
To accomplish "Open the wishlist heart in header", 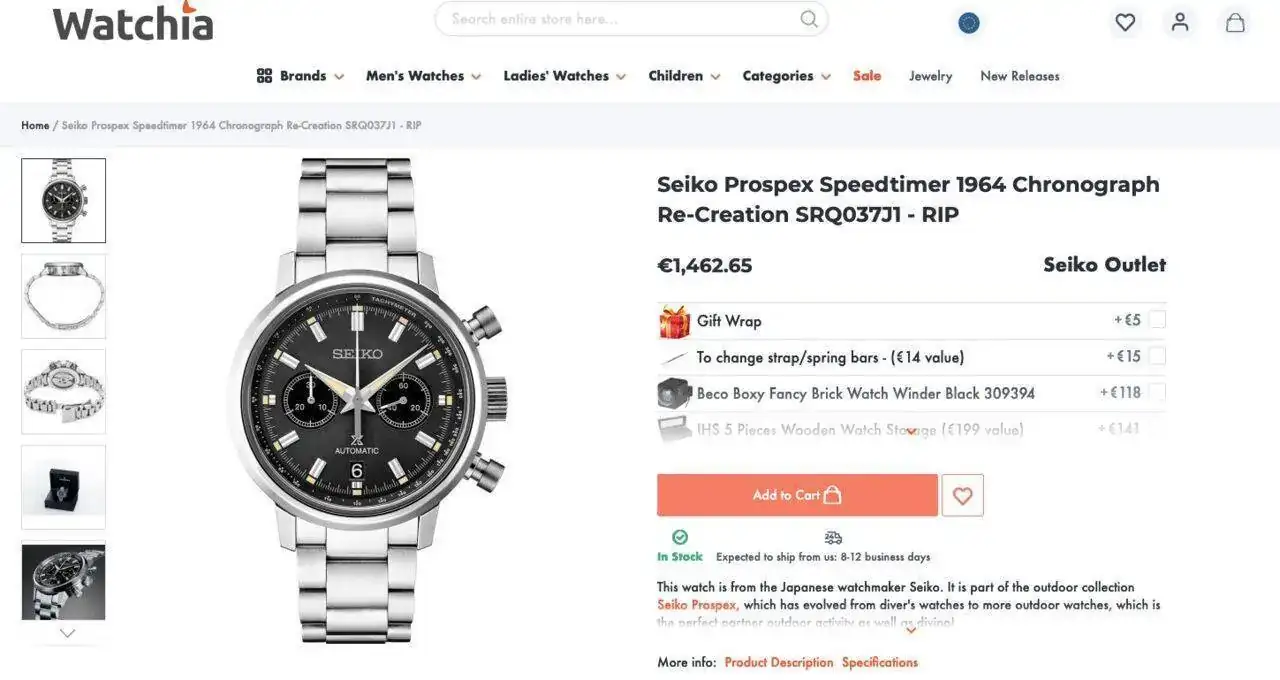I will (x=1125, y=22).
